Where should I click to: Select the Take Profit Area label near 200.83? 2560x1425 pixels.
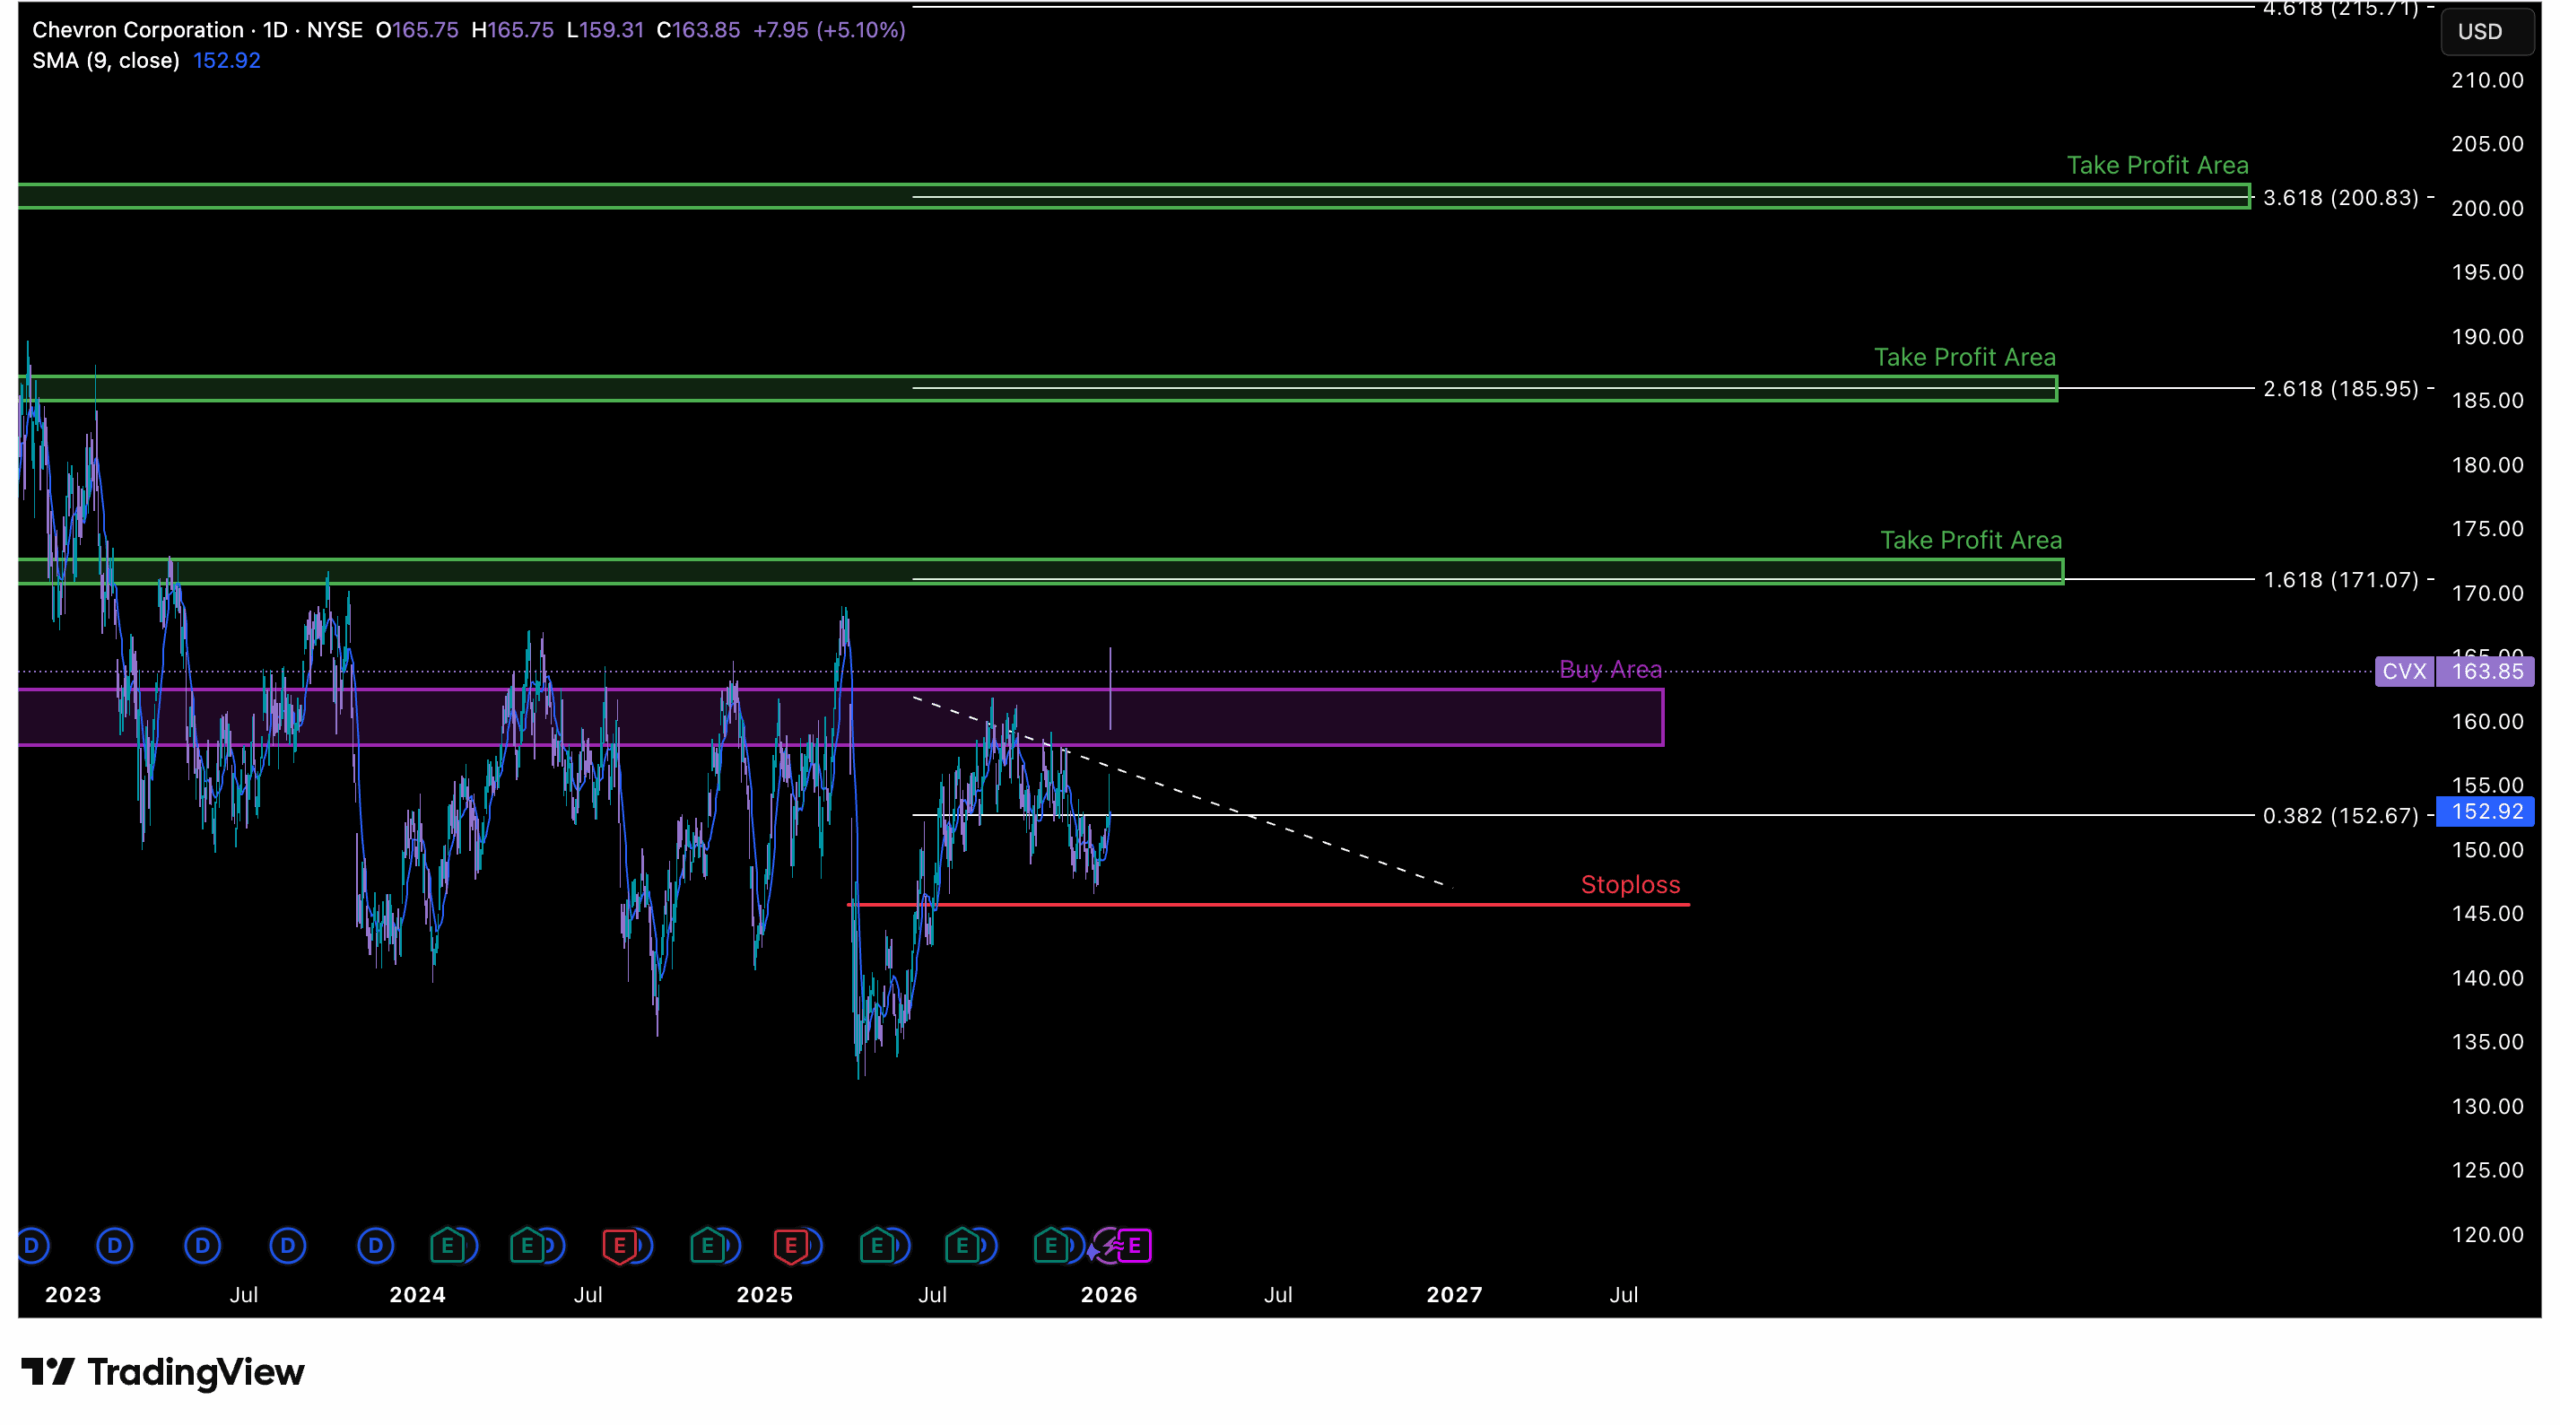coord(2158,165)
